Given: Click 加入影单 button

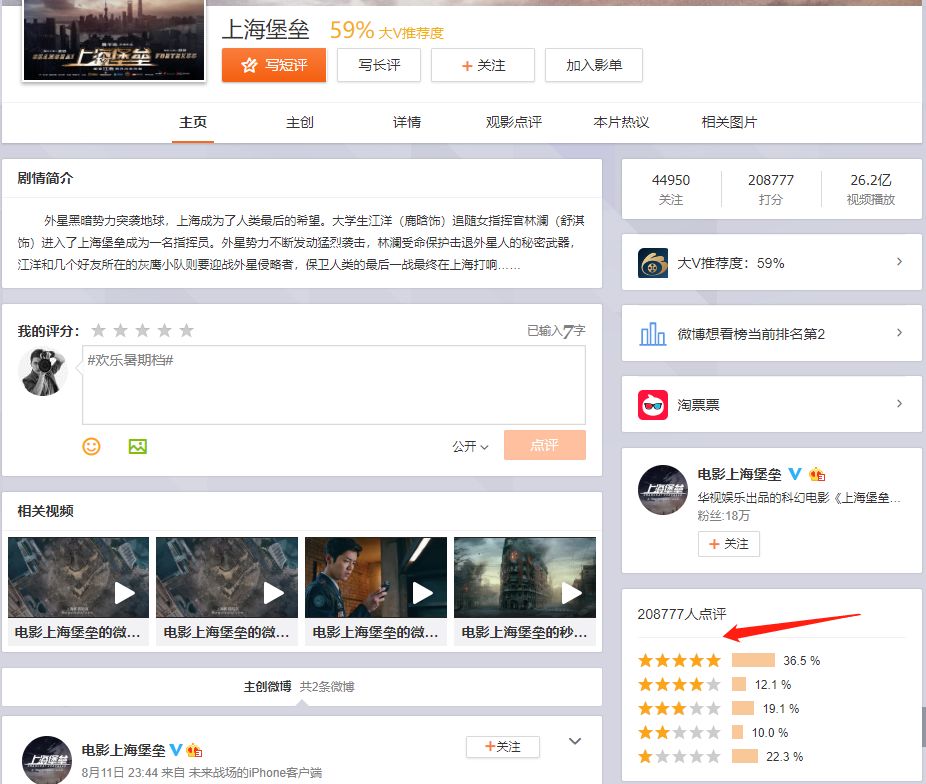Looking at the screenshot, I should 594,65.
